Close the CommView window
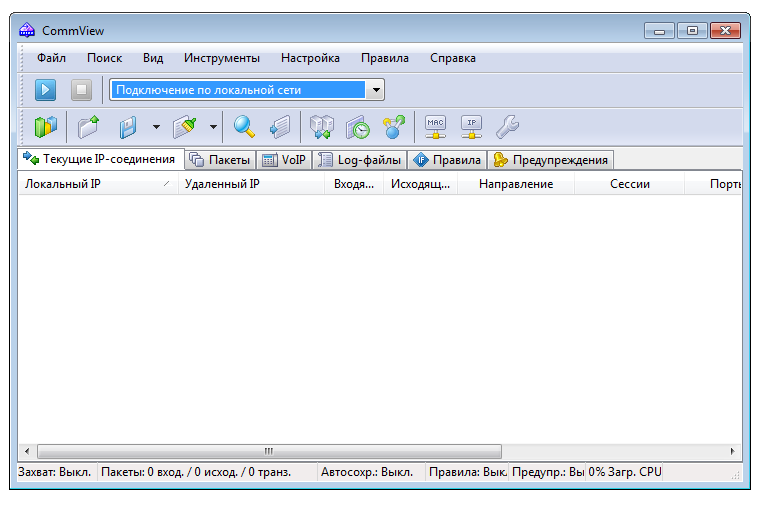Image resolution: width=776 pixels, height=508 pixels. tap(726, 31)
